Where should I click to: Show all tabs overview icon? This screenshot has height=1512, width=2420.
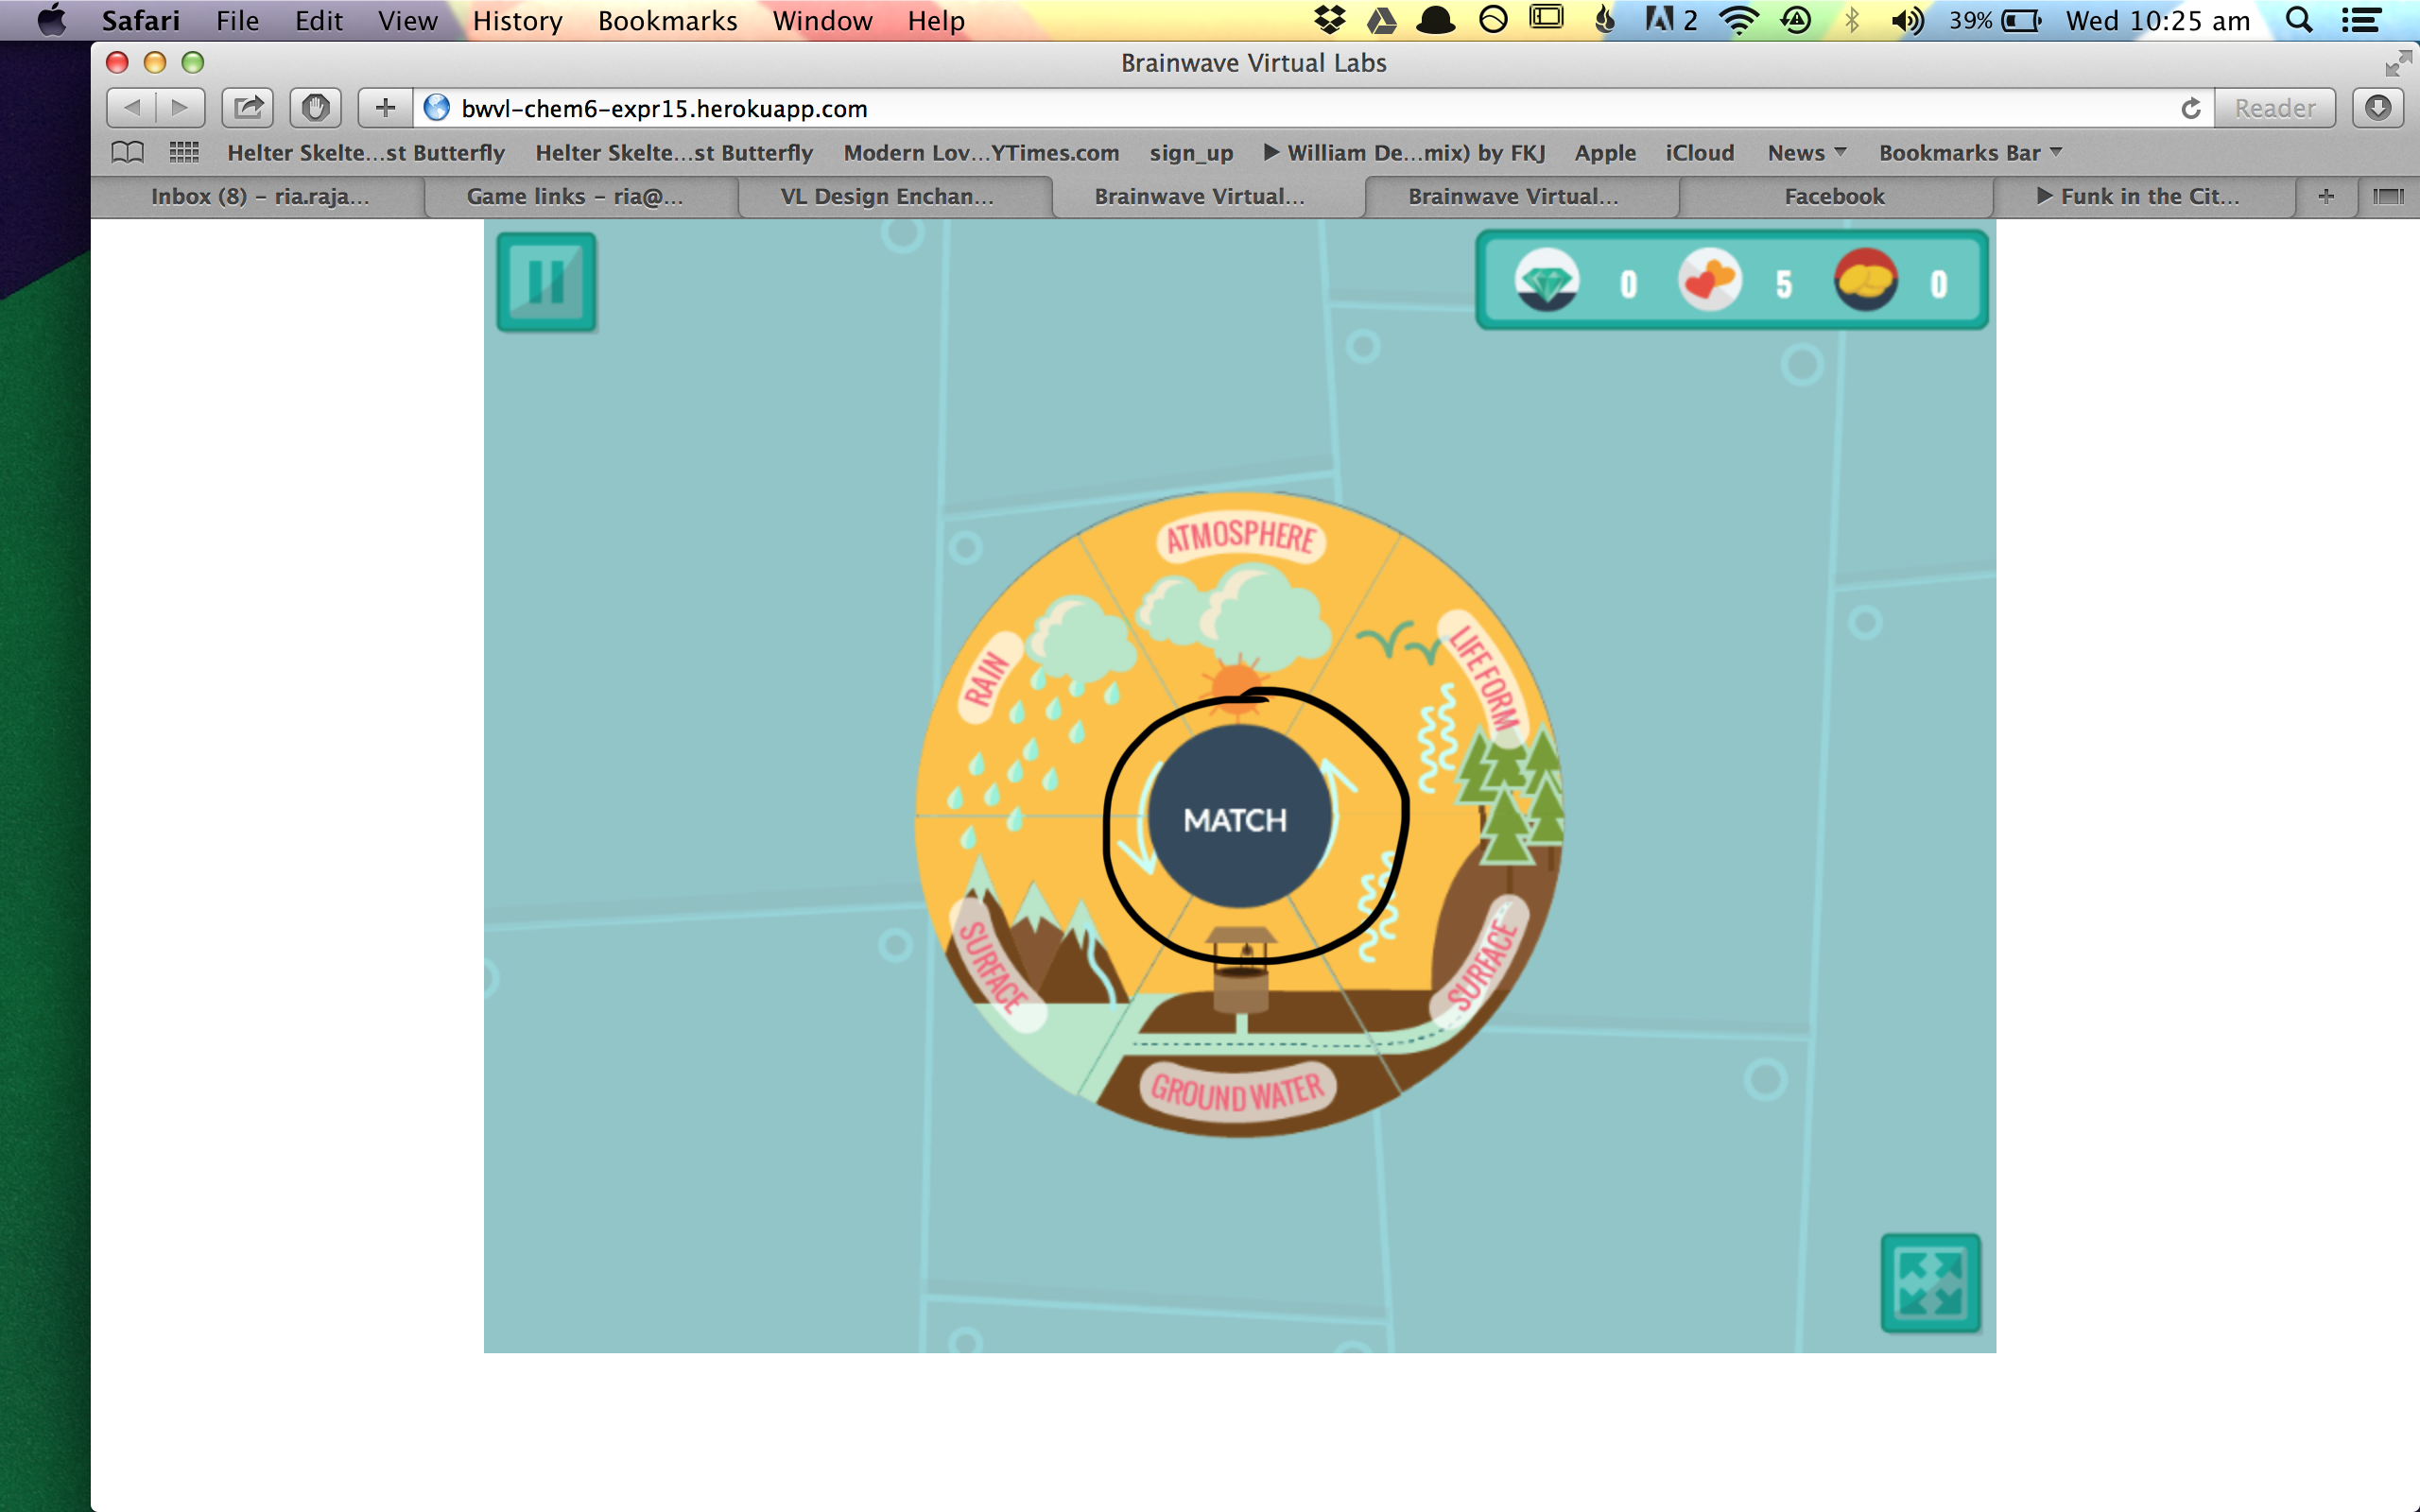[x=2388, y=197]
